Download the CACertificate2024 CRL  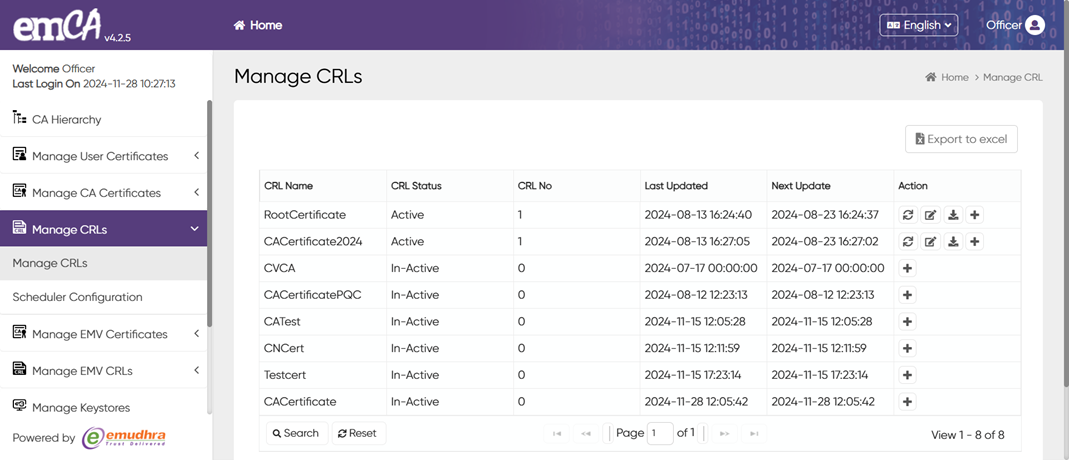[953, 242]
